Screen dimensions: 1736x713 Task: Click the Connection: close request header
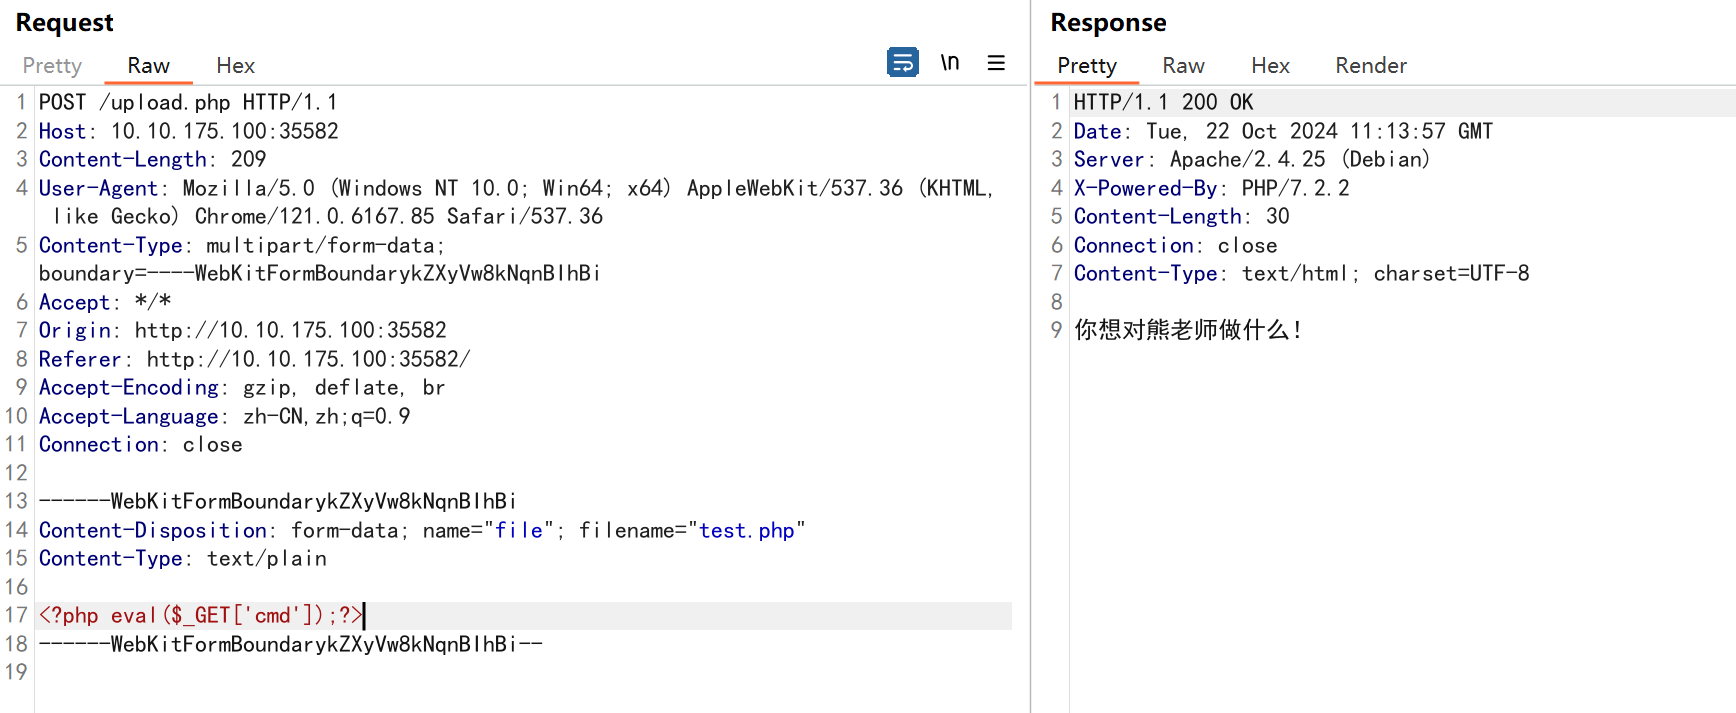tap(141, 444)
